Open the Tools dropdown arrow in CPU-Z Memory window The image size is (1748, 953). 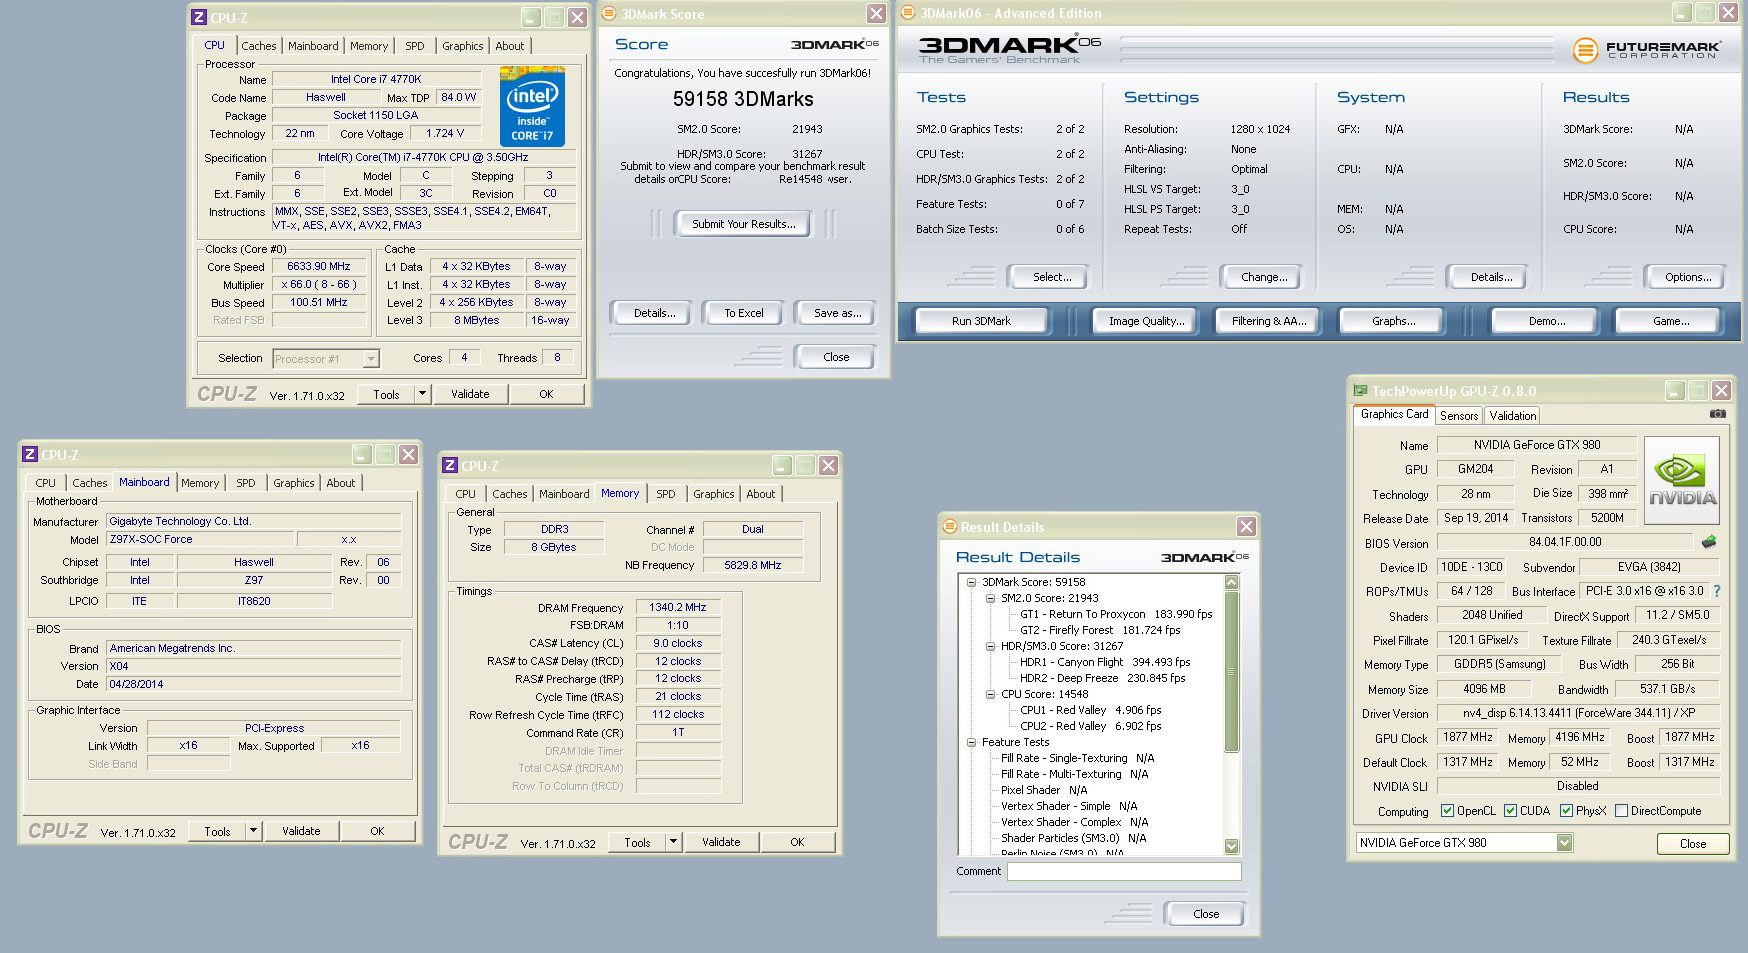tap(673, 842)
